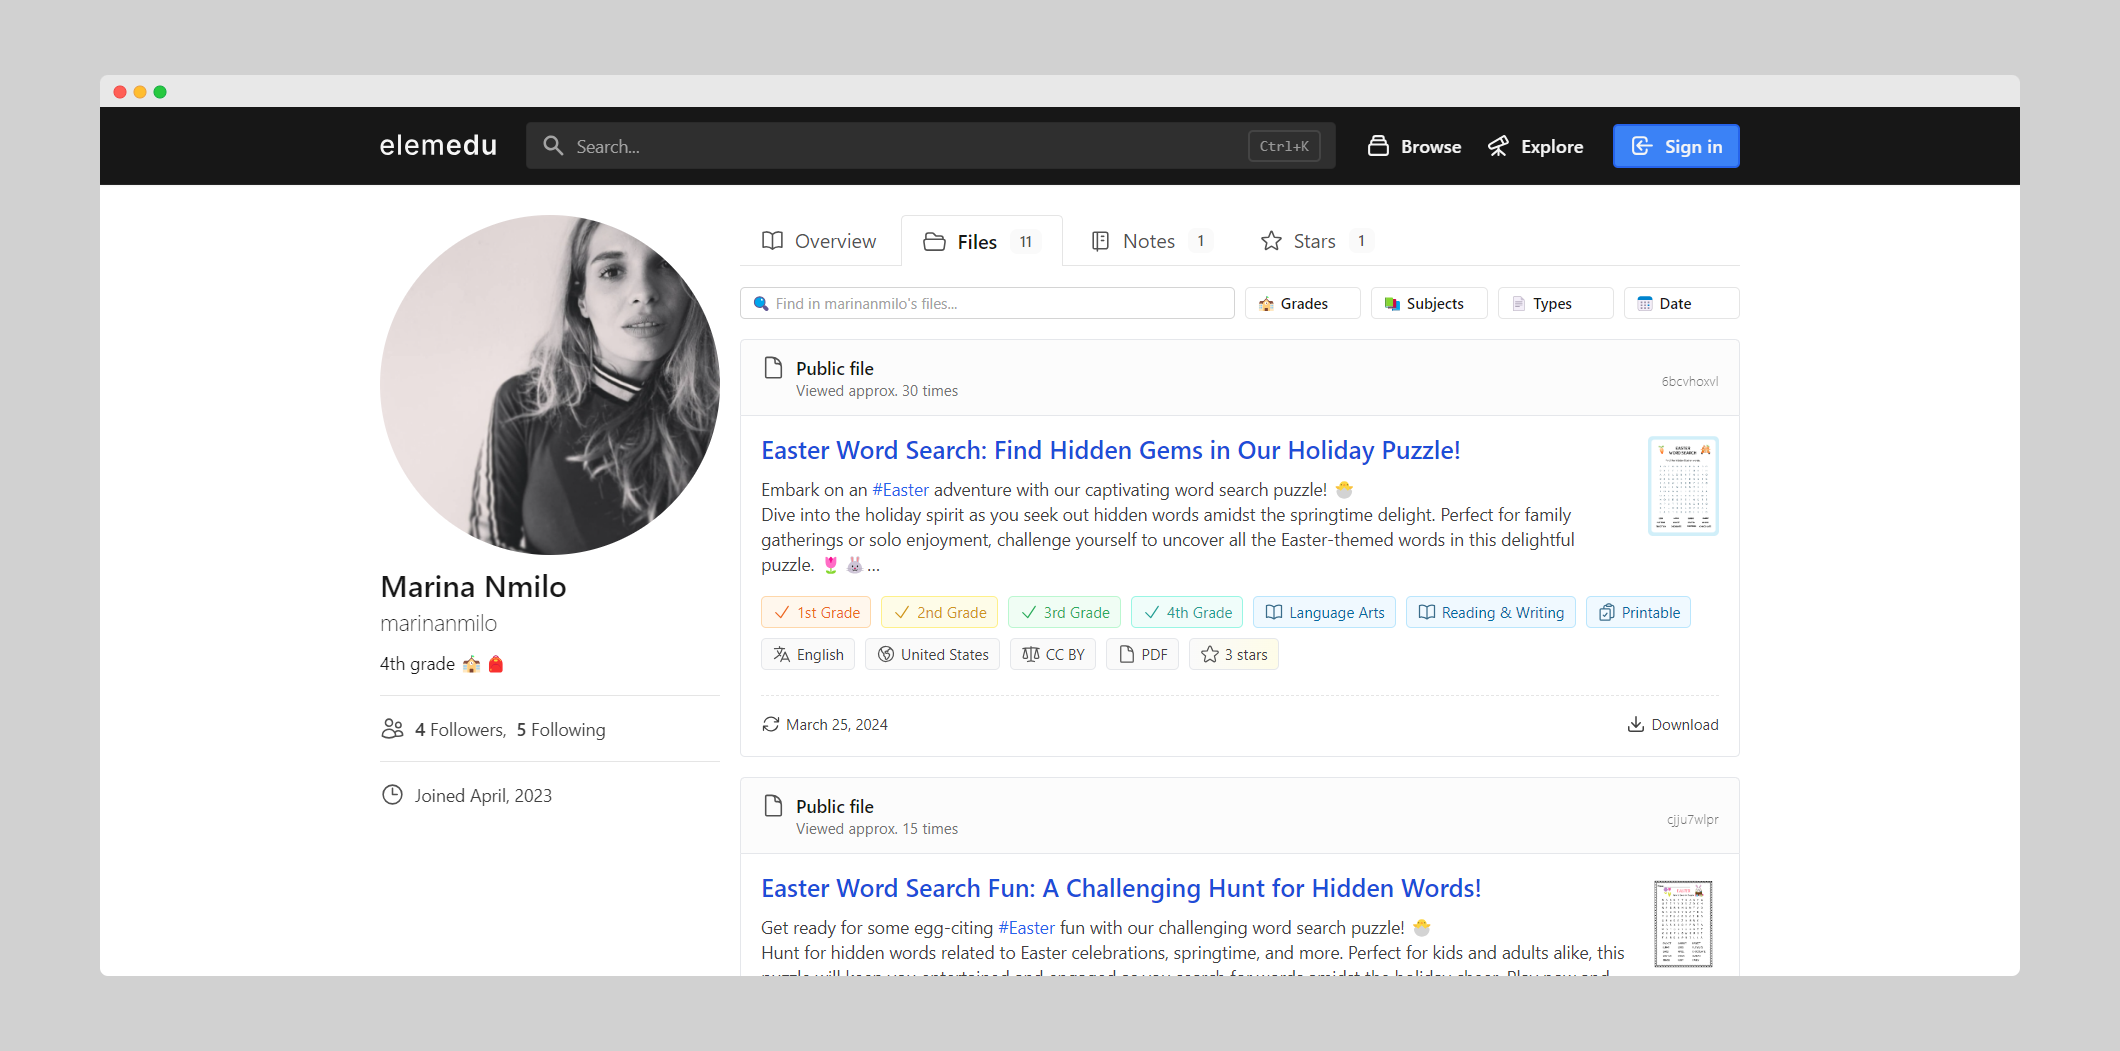Click the Files count badge 11
The image size is (2120, 1051).
[1025, 241]
